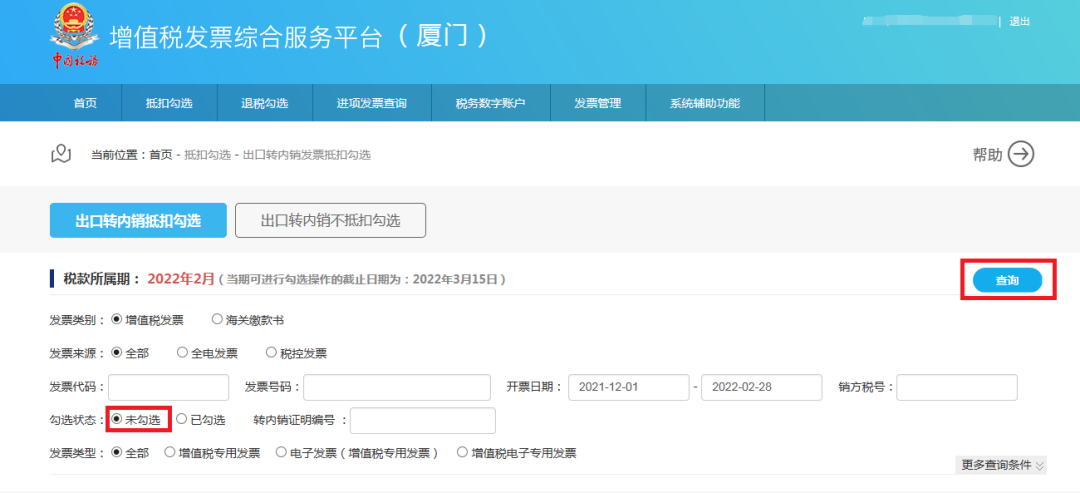Screen dimensions: 1080x493
Task: Expand 更多查询条件 options
Action: click(1002, 465)
